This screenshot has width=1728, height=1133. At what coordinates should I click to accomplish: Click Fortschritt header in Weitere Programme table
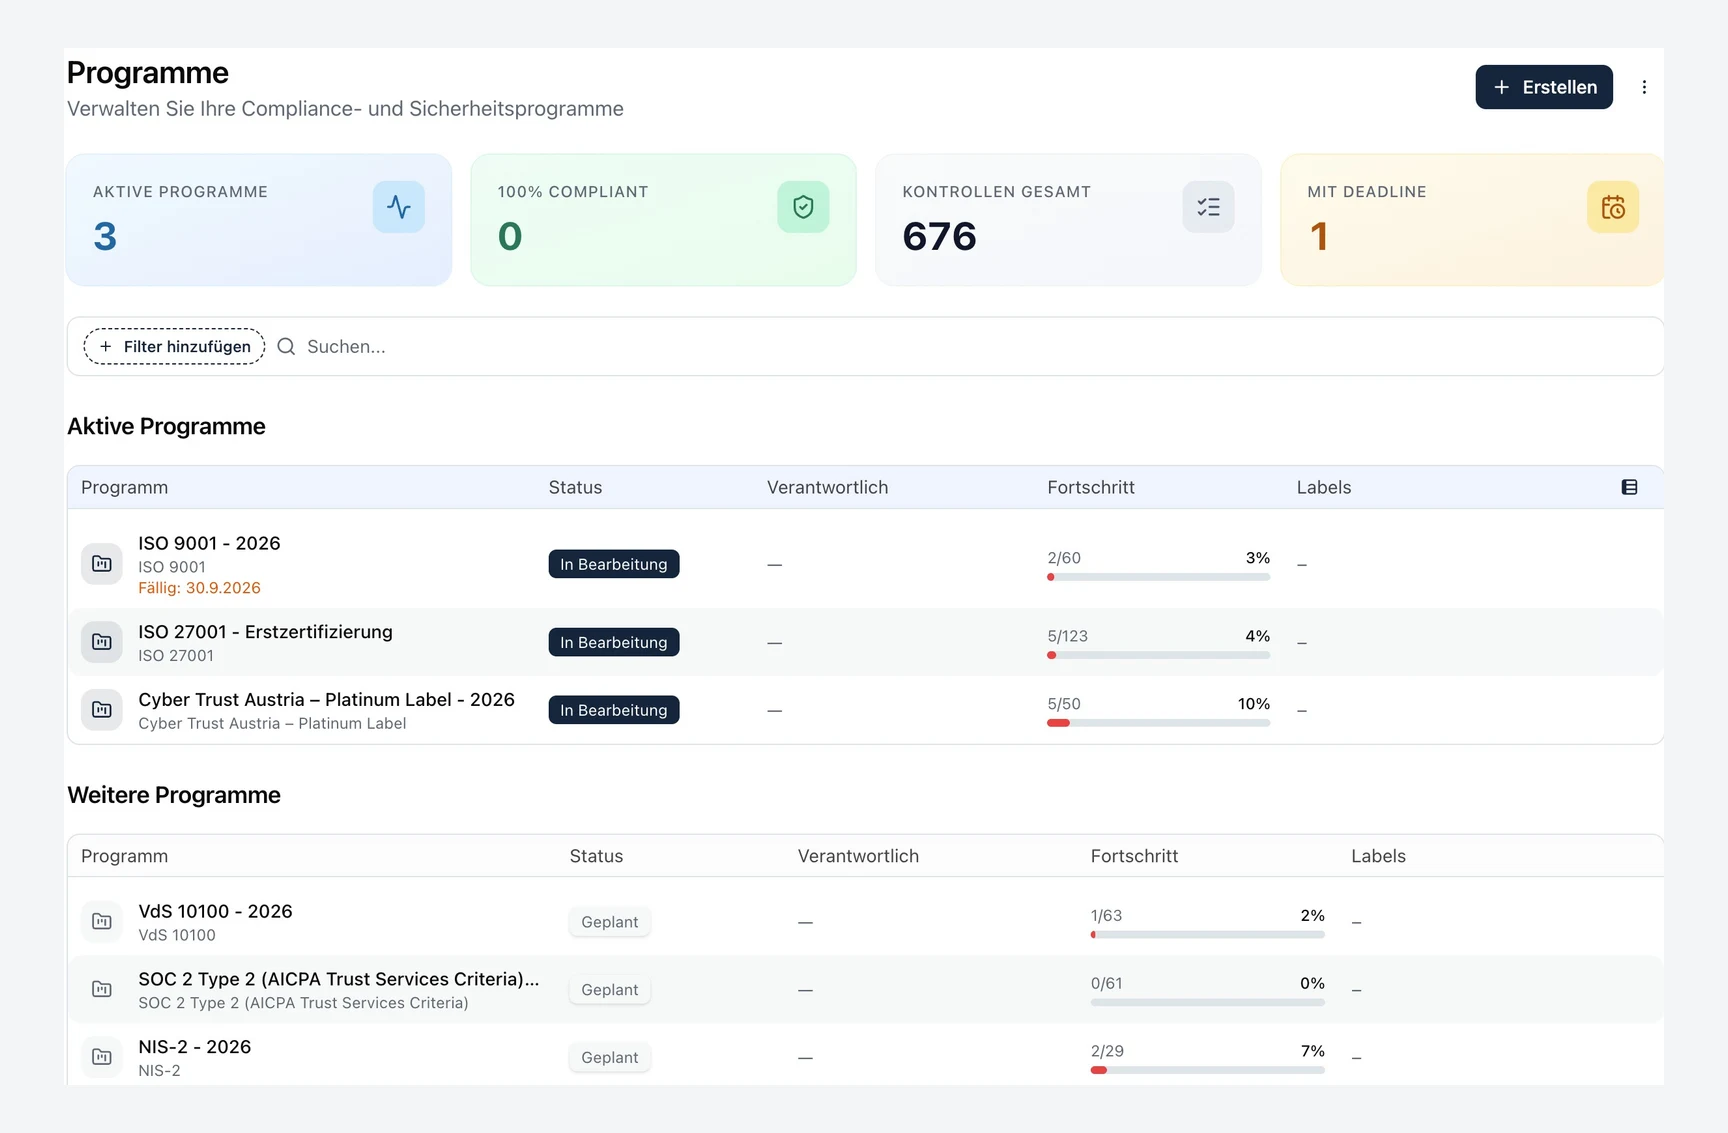coord(1134,856)
